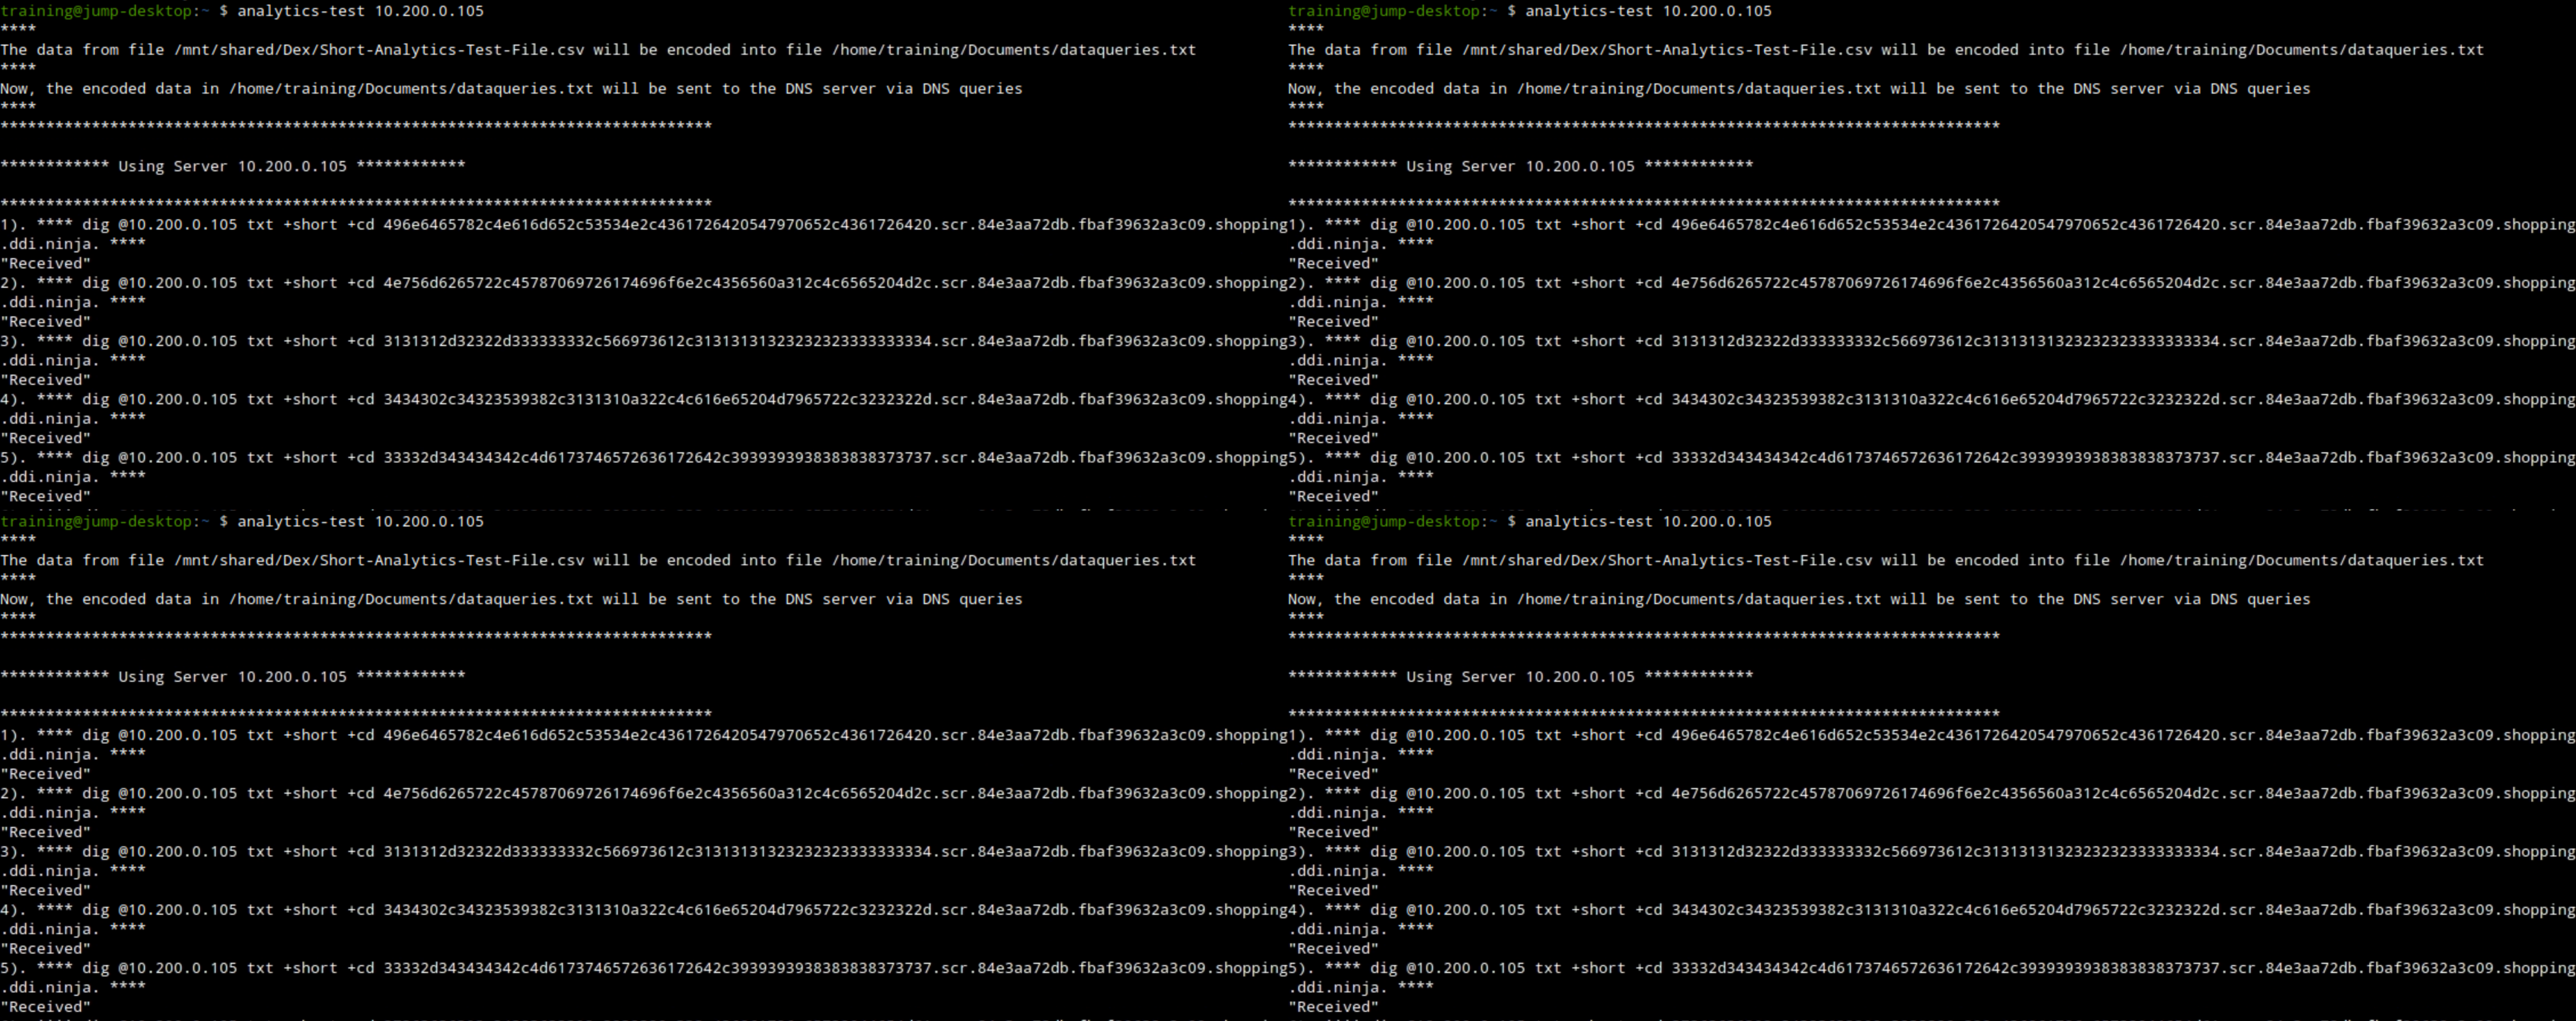Viewport: 2576px width, 1021px height.
Task: Click 'Using Server 10.200.0.105' header in top-left pane
Action: click(232, 166)
